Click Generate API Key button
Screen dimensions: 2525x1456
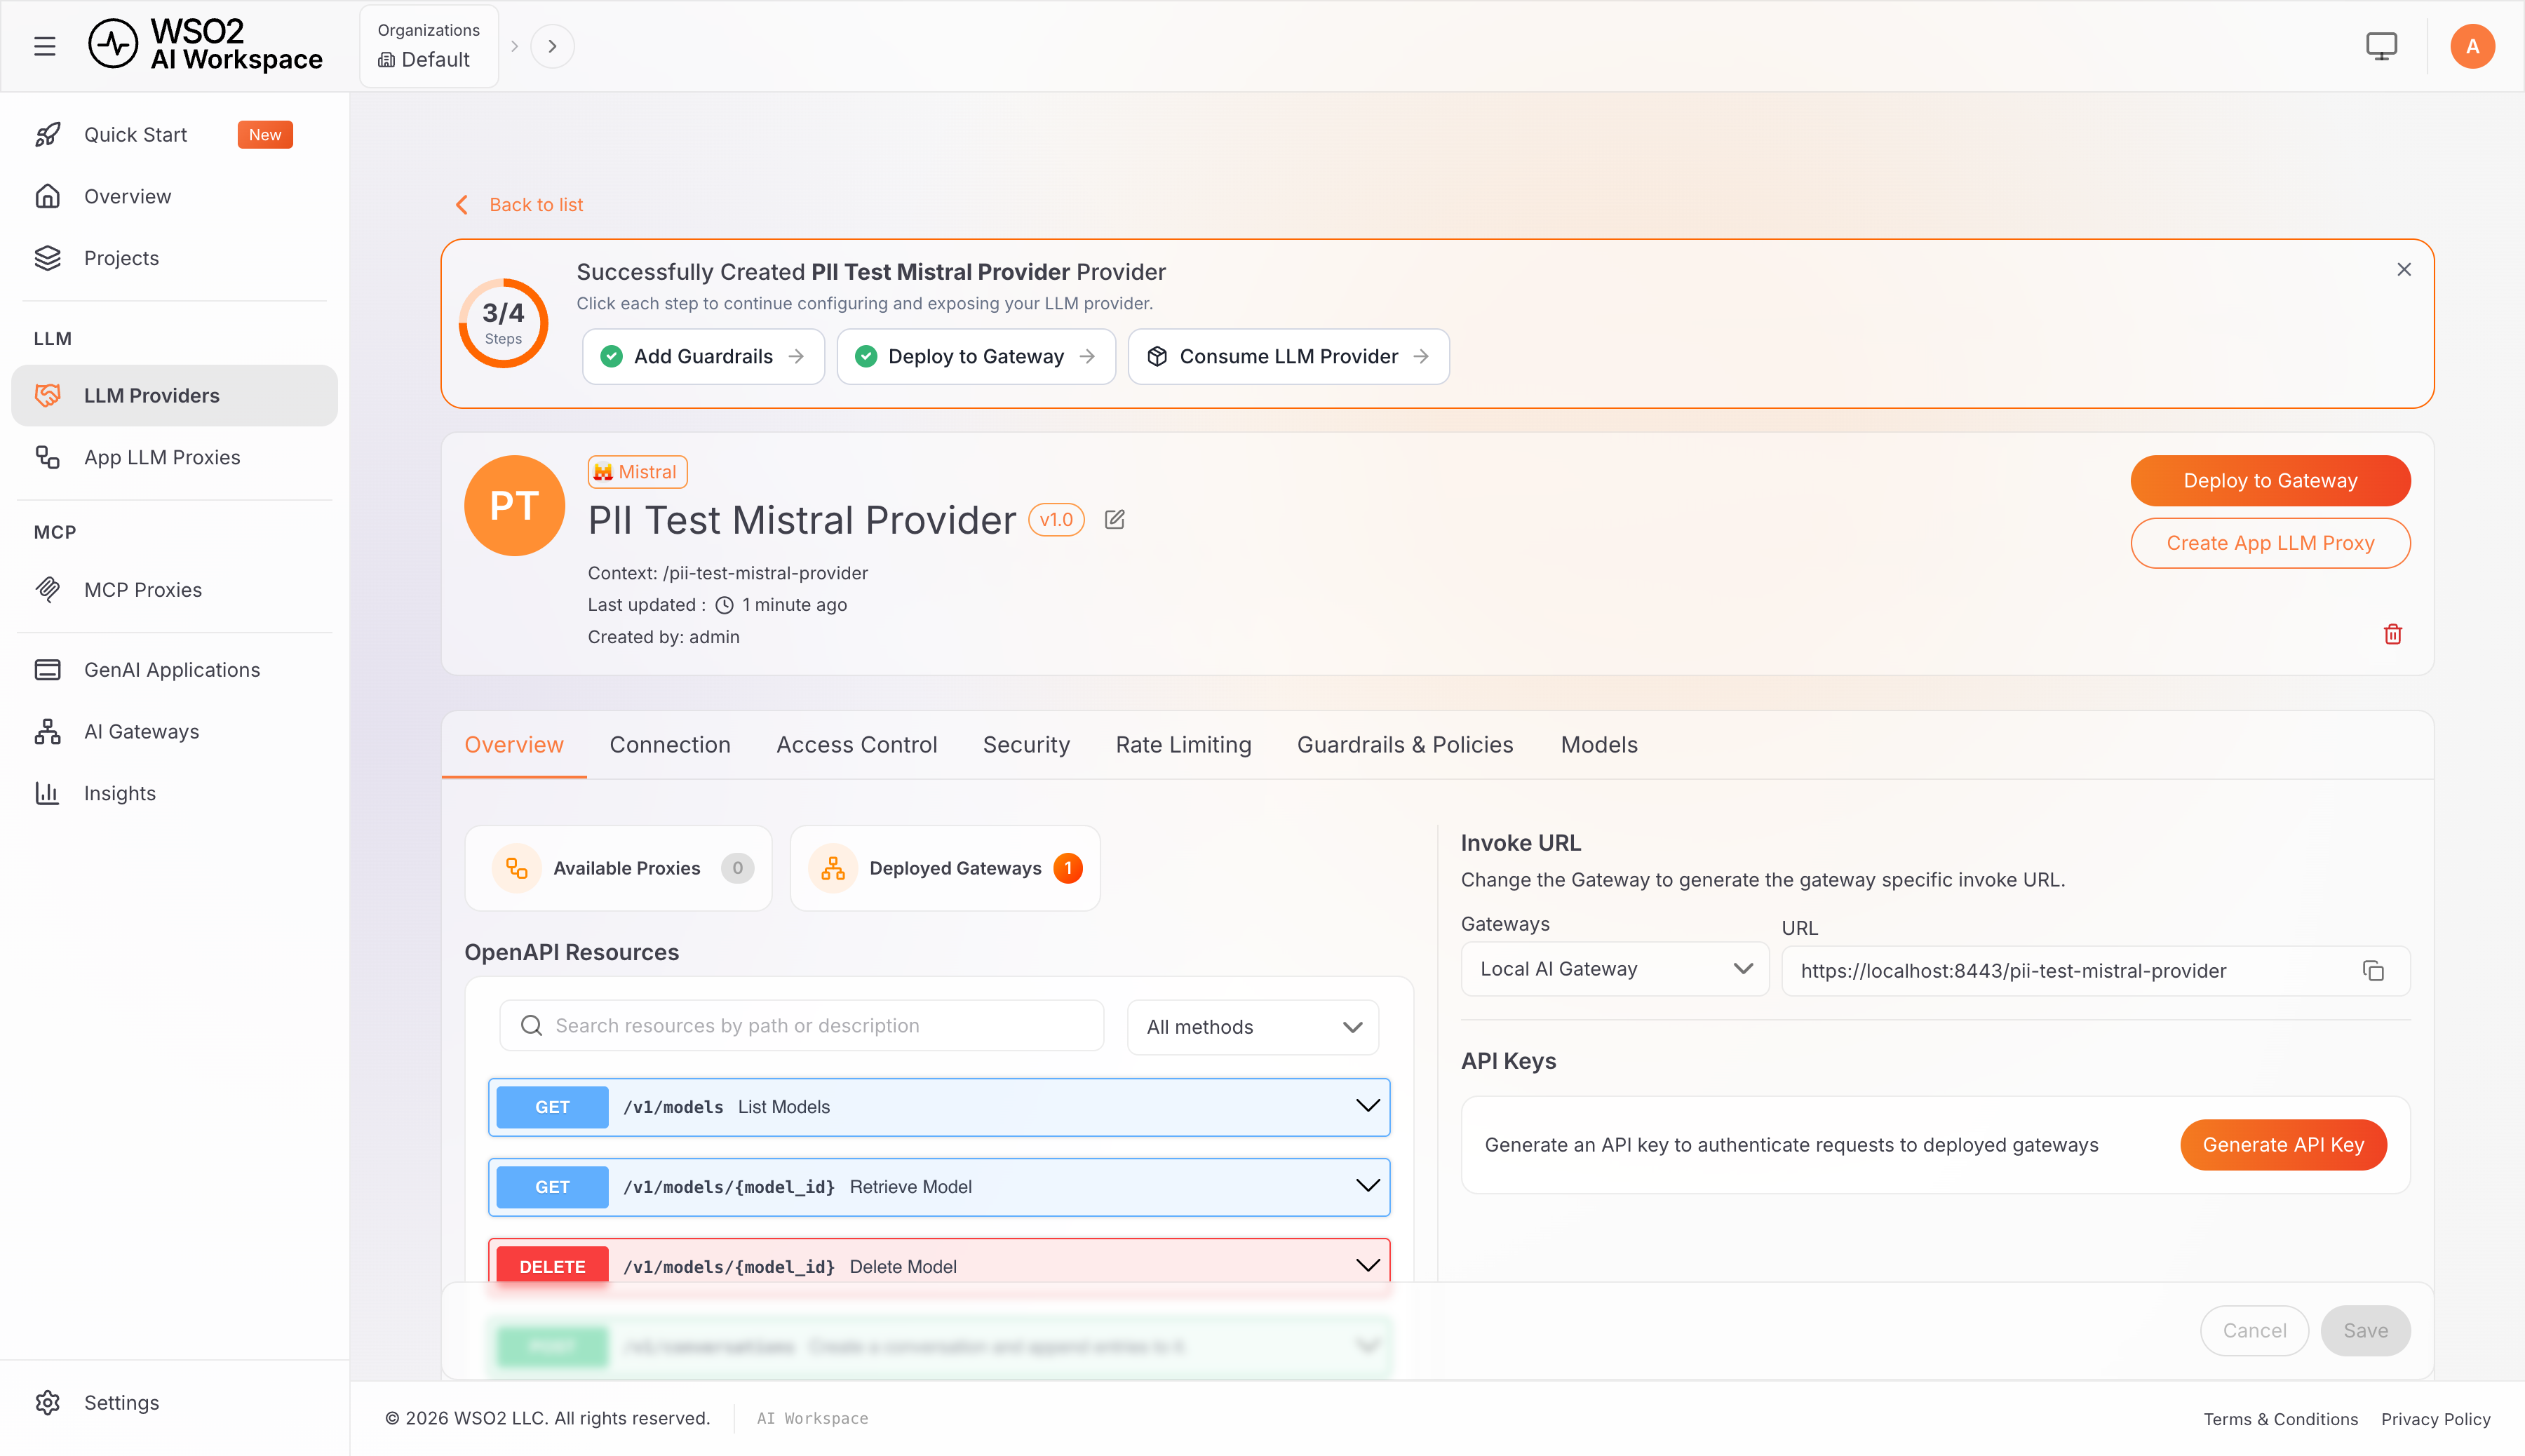point(2283,1144)
